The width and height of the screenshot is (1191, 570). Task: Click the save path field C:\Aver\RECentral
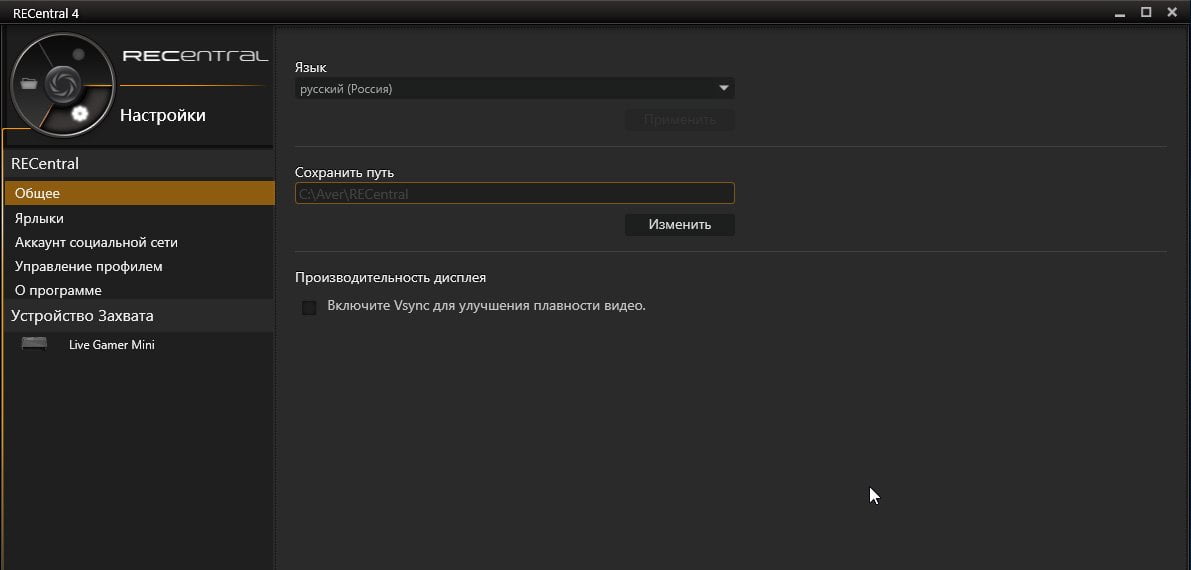514,194
